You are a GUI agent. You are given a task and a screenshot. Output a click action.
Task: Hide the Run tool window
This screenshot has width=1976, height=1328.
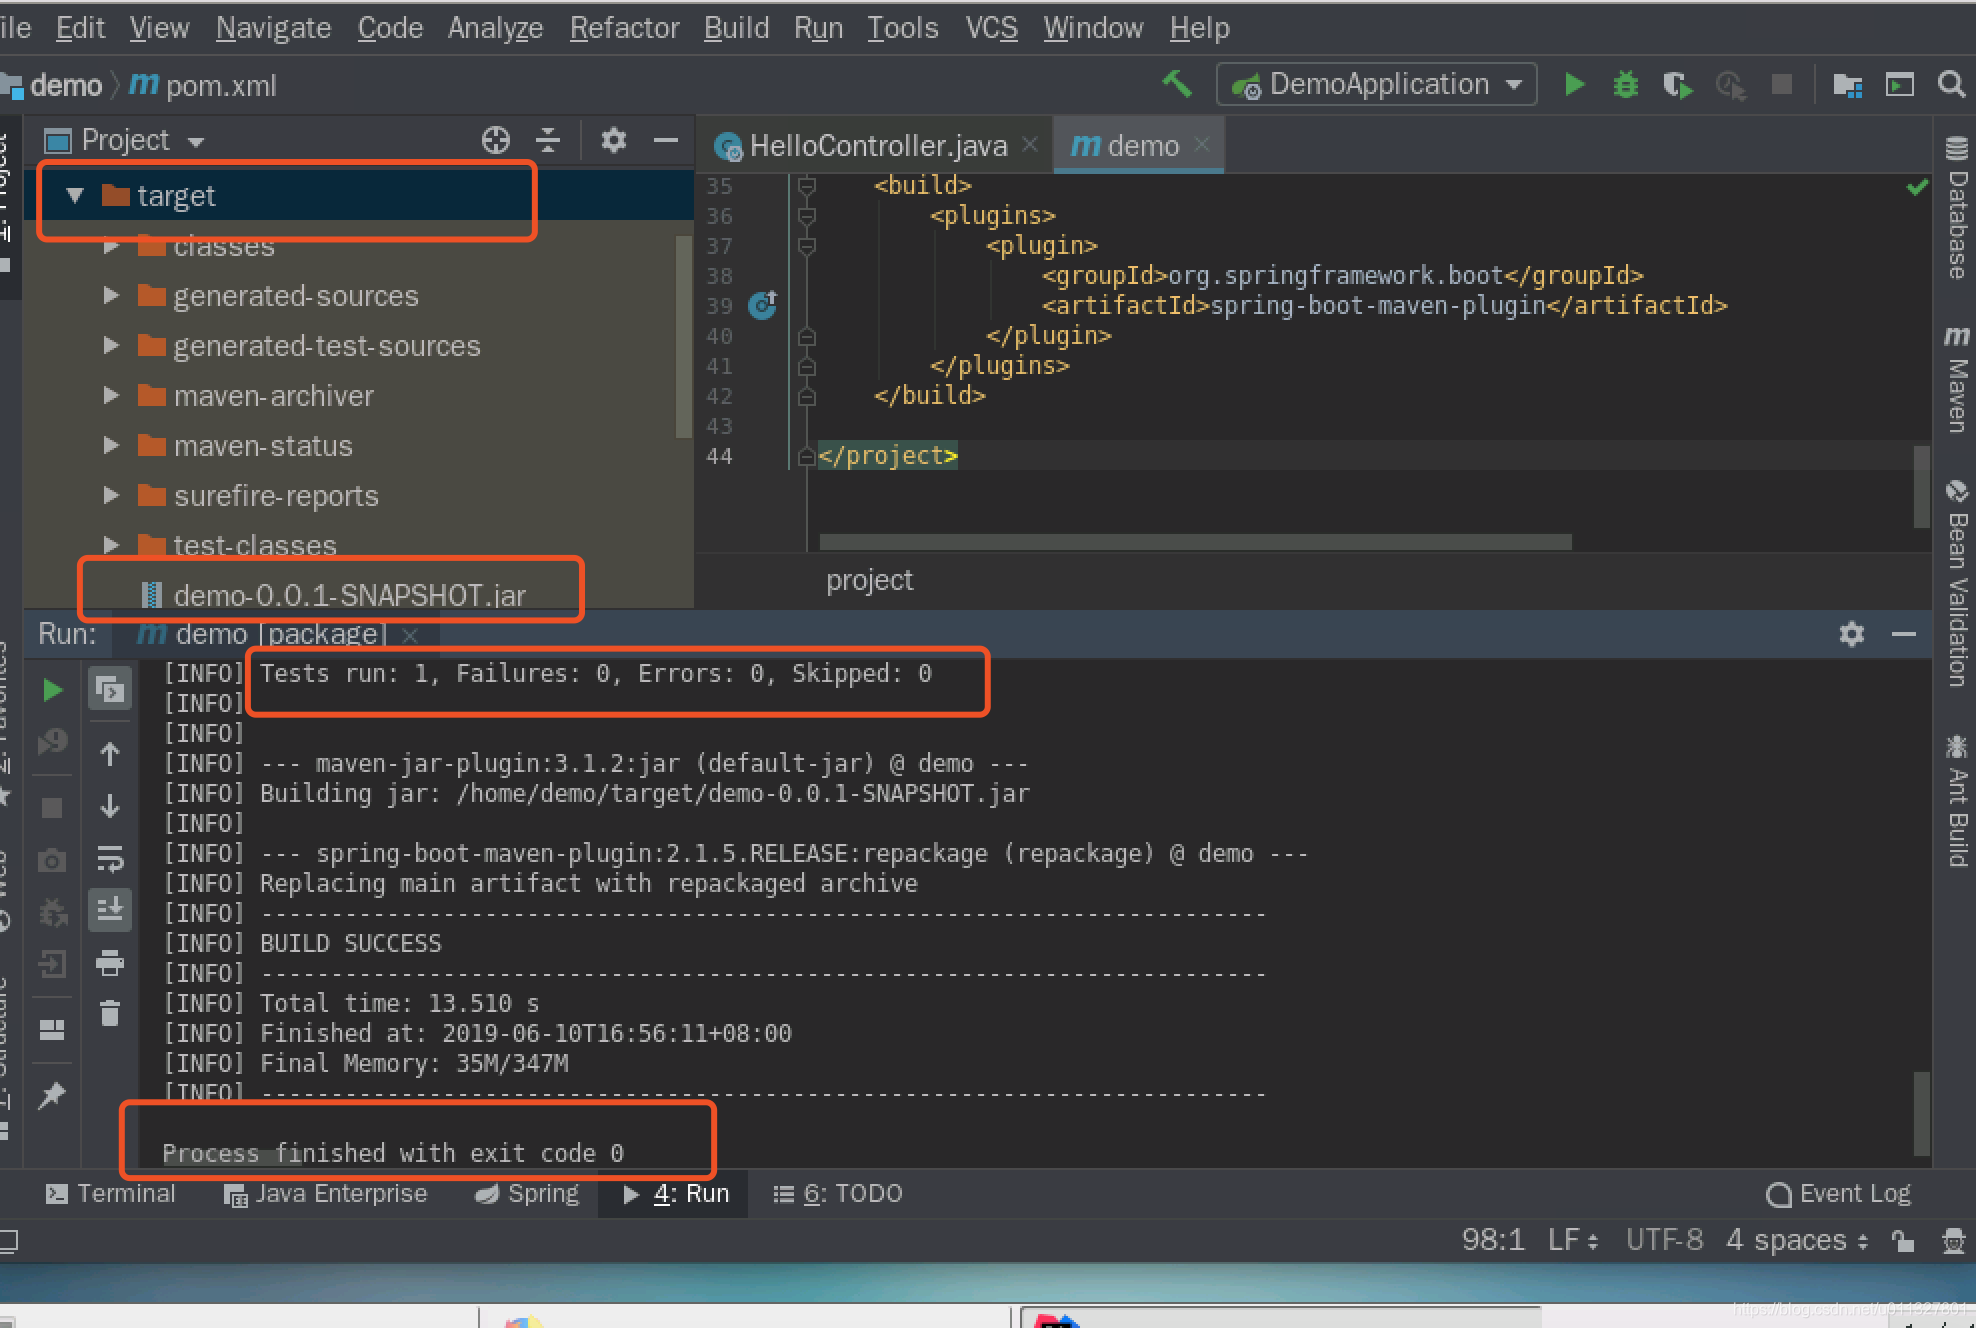pyautogui.click(x=1903, y=634)
